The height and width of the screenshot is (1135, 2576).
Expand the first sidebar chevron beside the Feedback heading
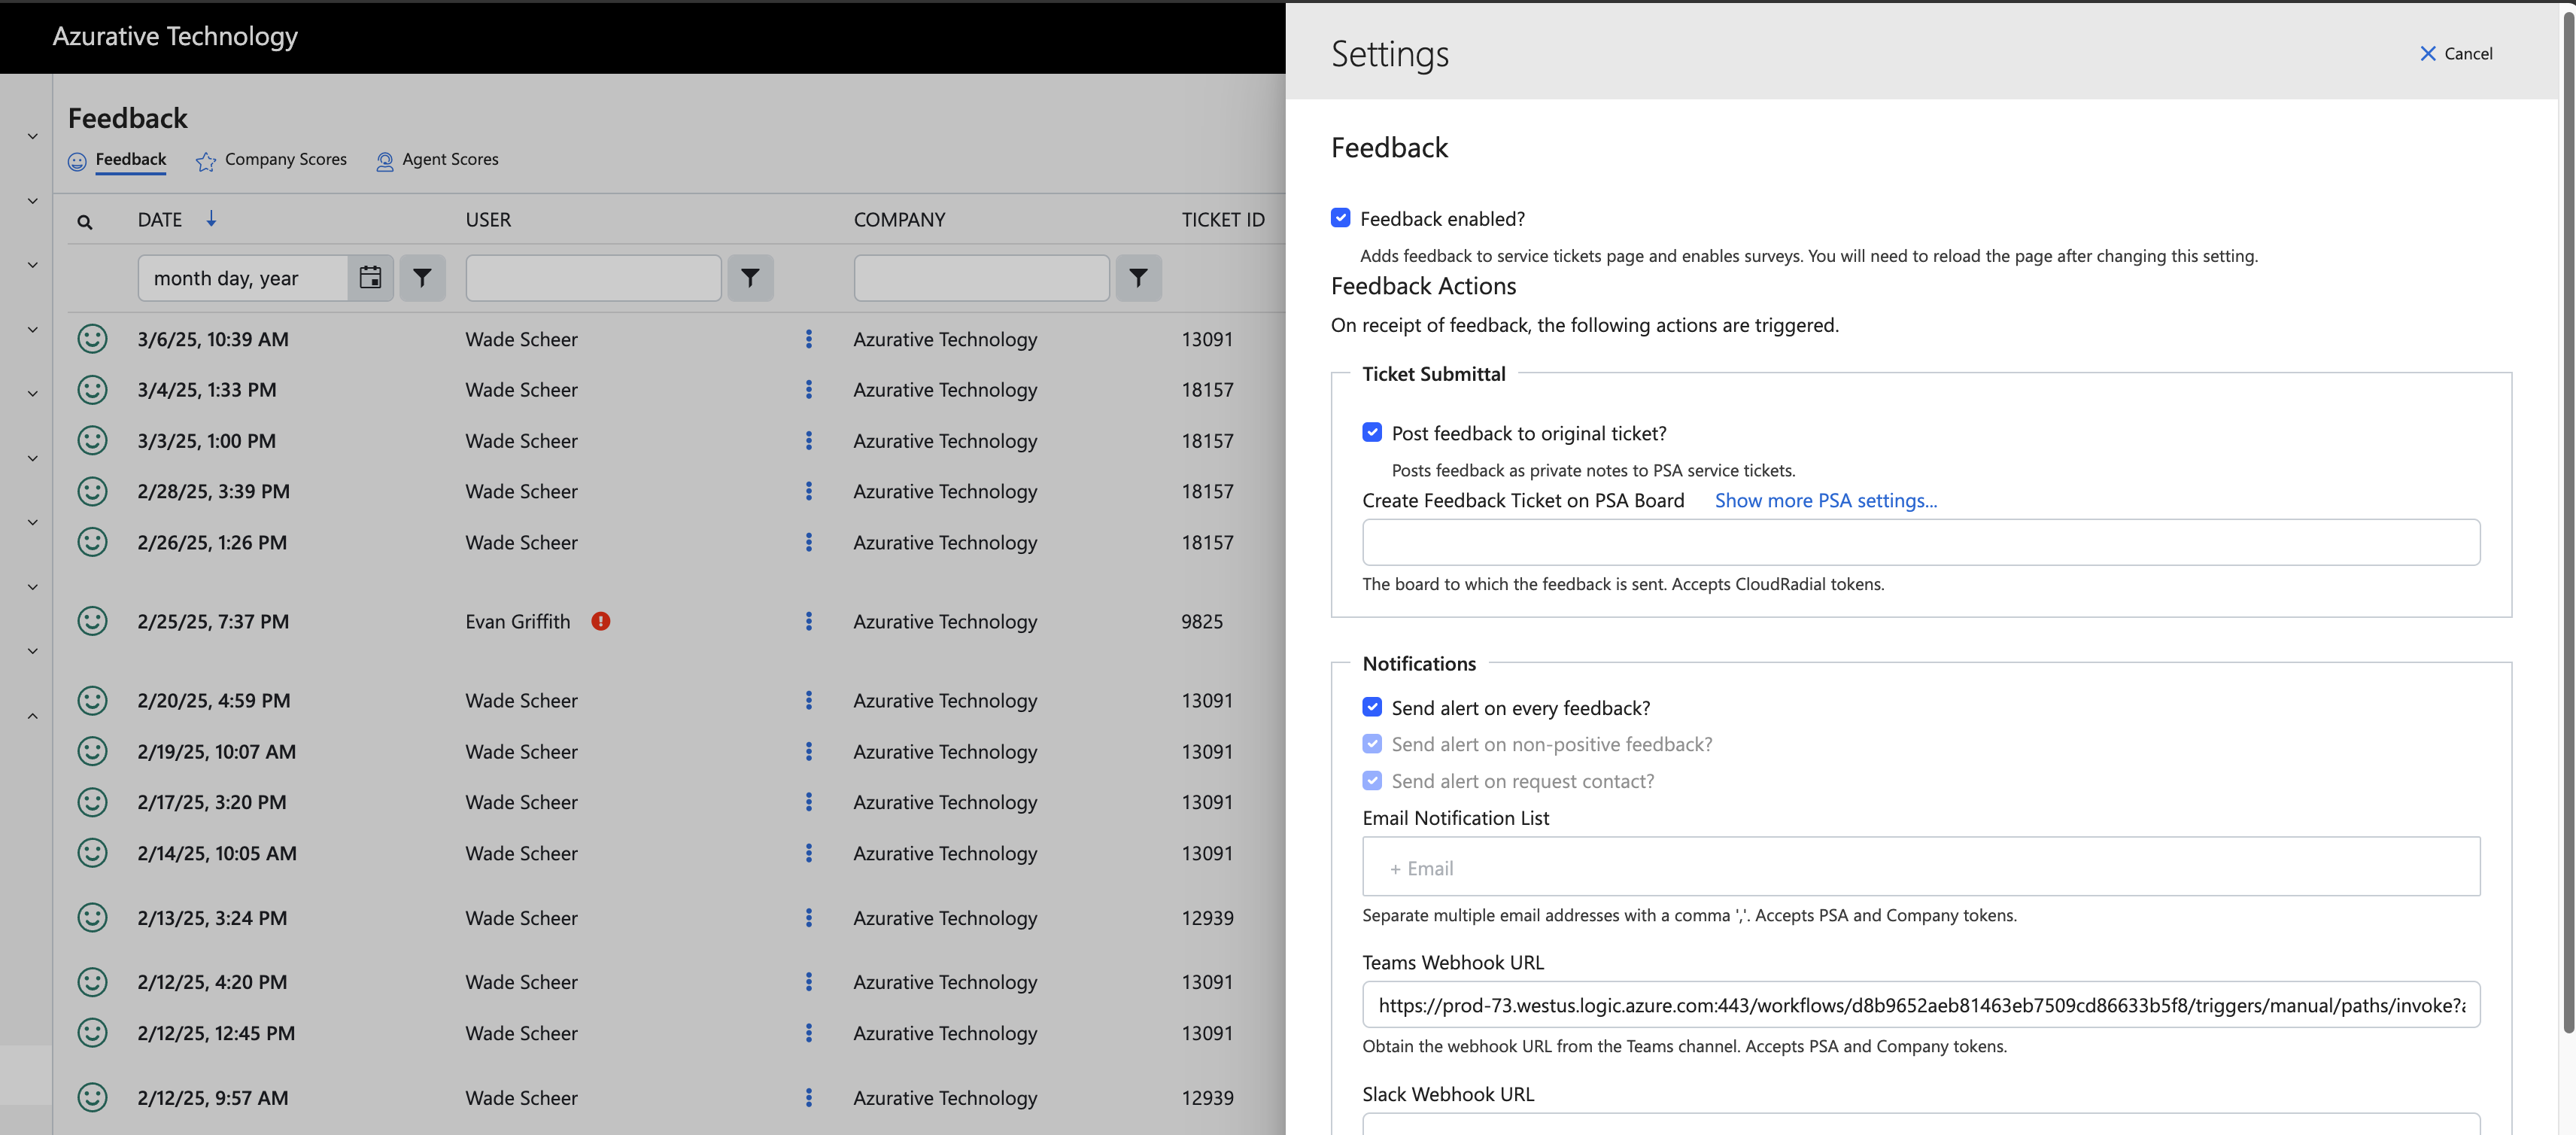[32, 136]
